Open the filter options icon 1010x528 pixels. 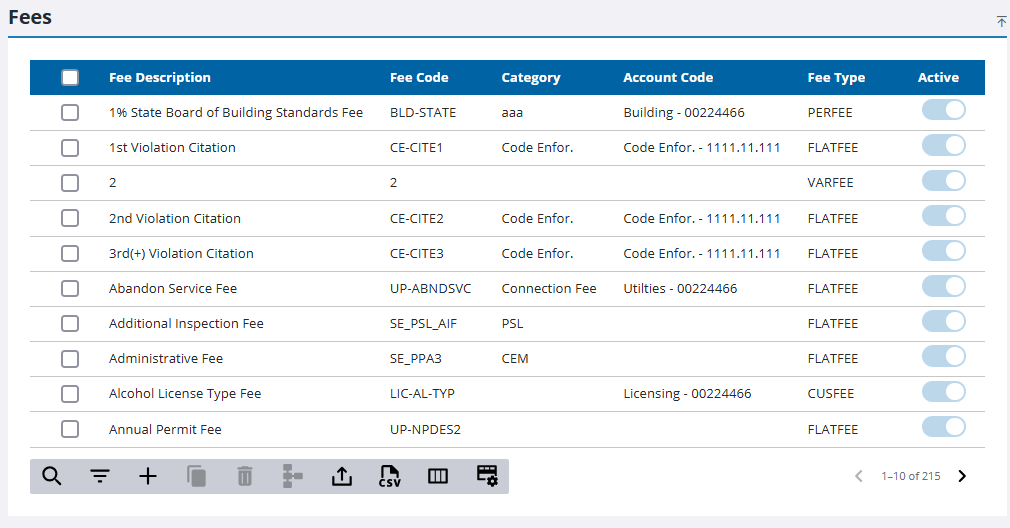pos(100,477)
